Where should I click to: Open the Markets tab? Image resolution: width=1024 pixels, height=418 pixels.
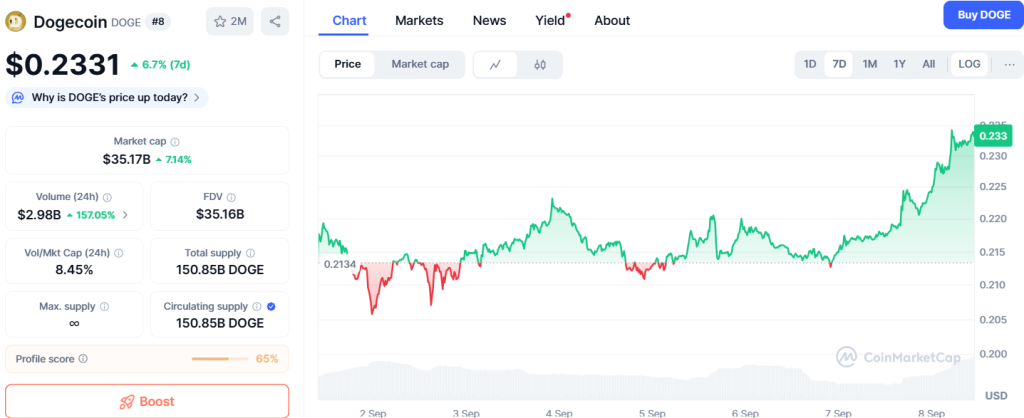tap(419, 20)
